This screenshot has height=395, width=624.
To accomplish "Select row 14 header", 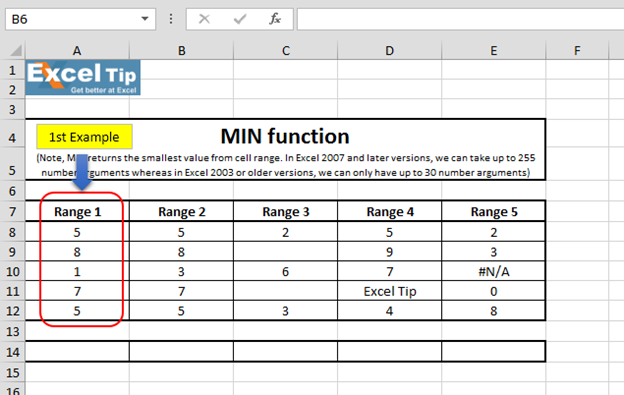I will [12, 352].
